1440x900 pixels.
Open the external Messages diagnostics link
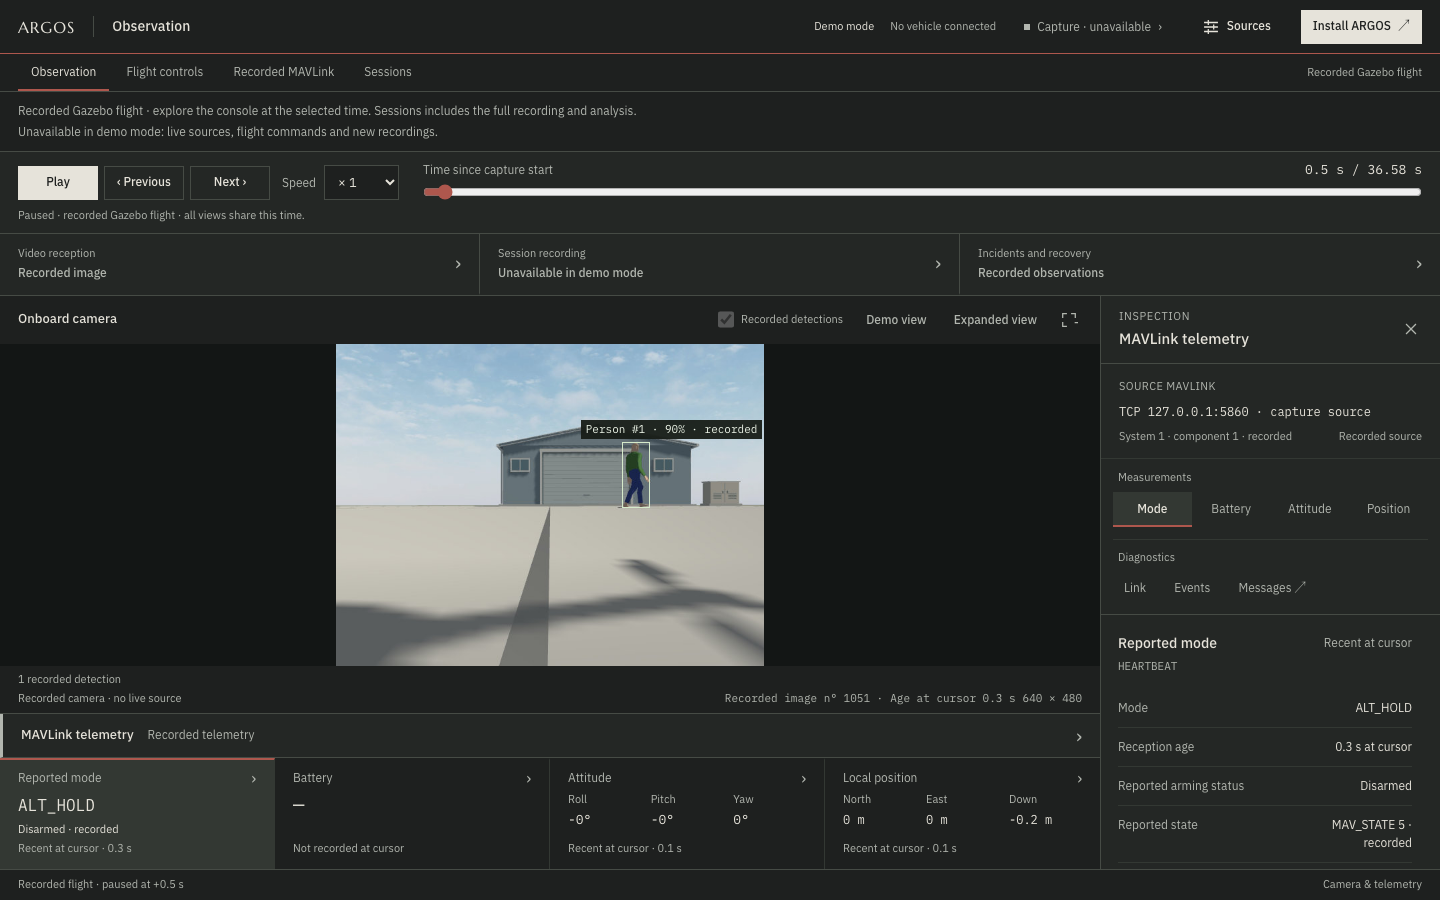pos(1272,588)
